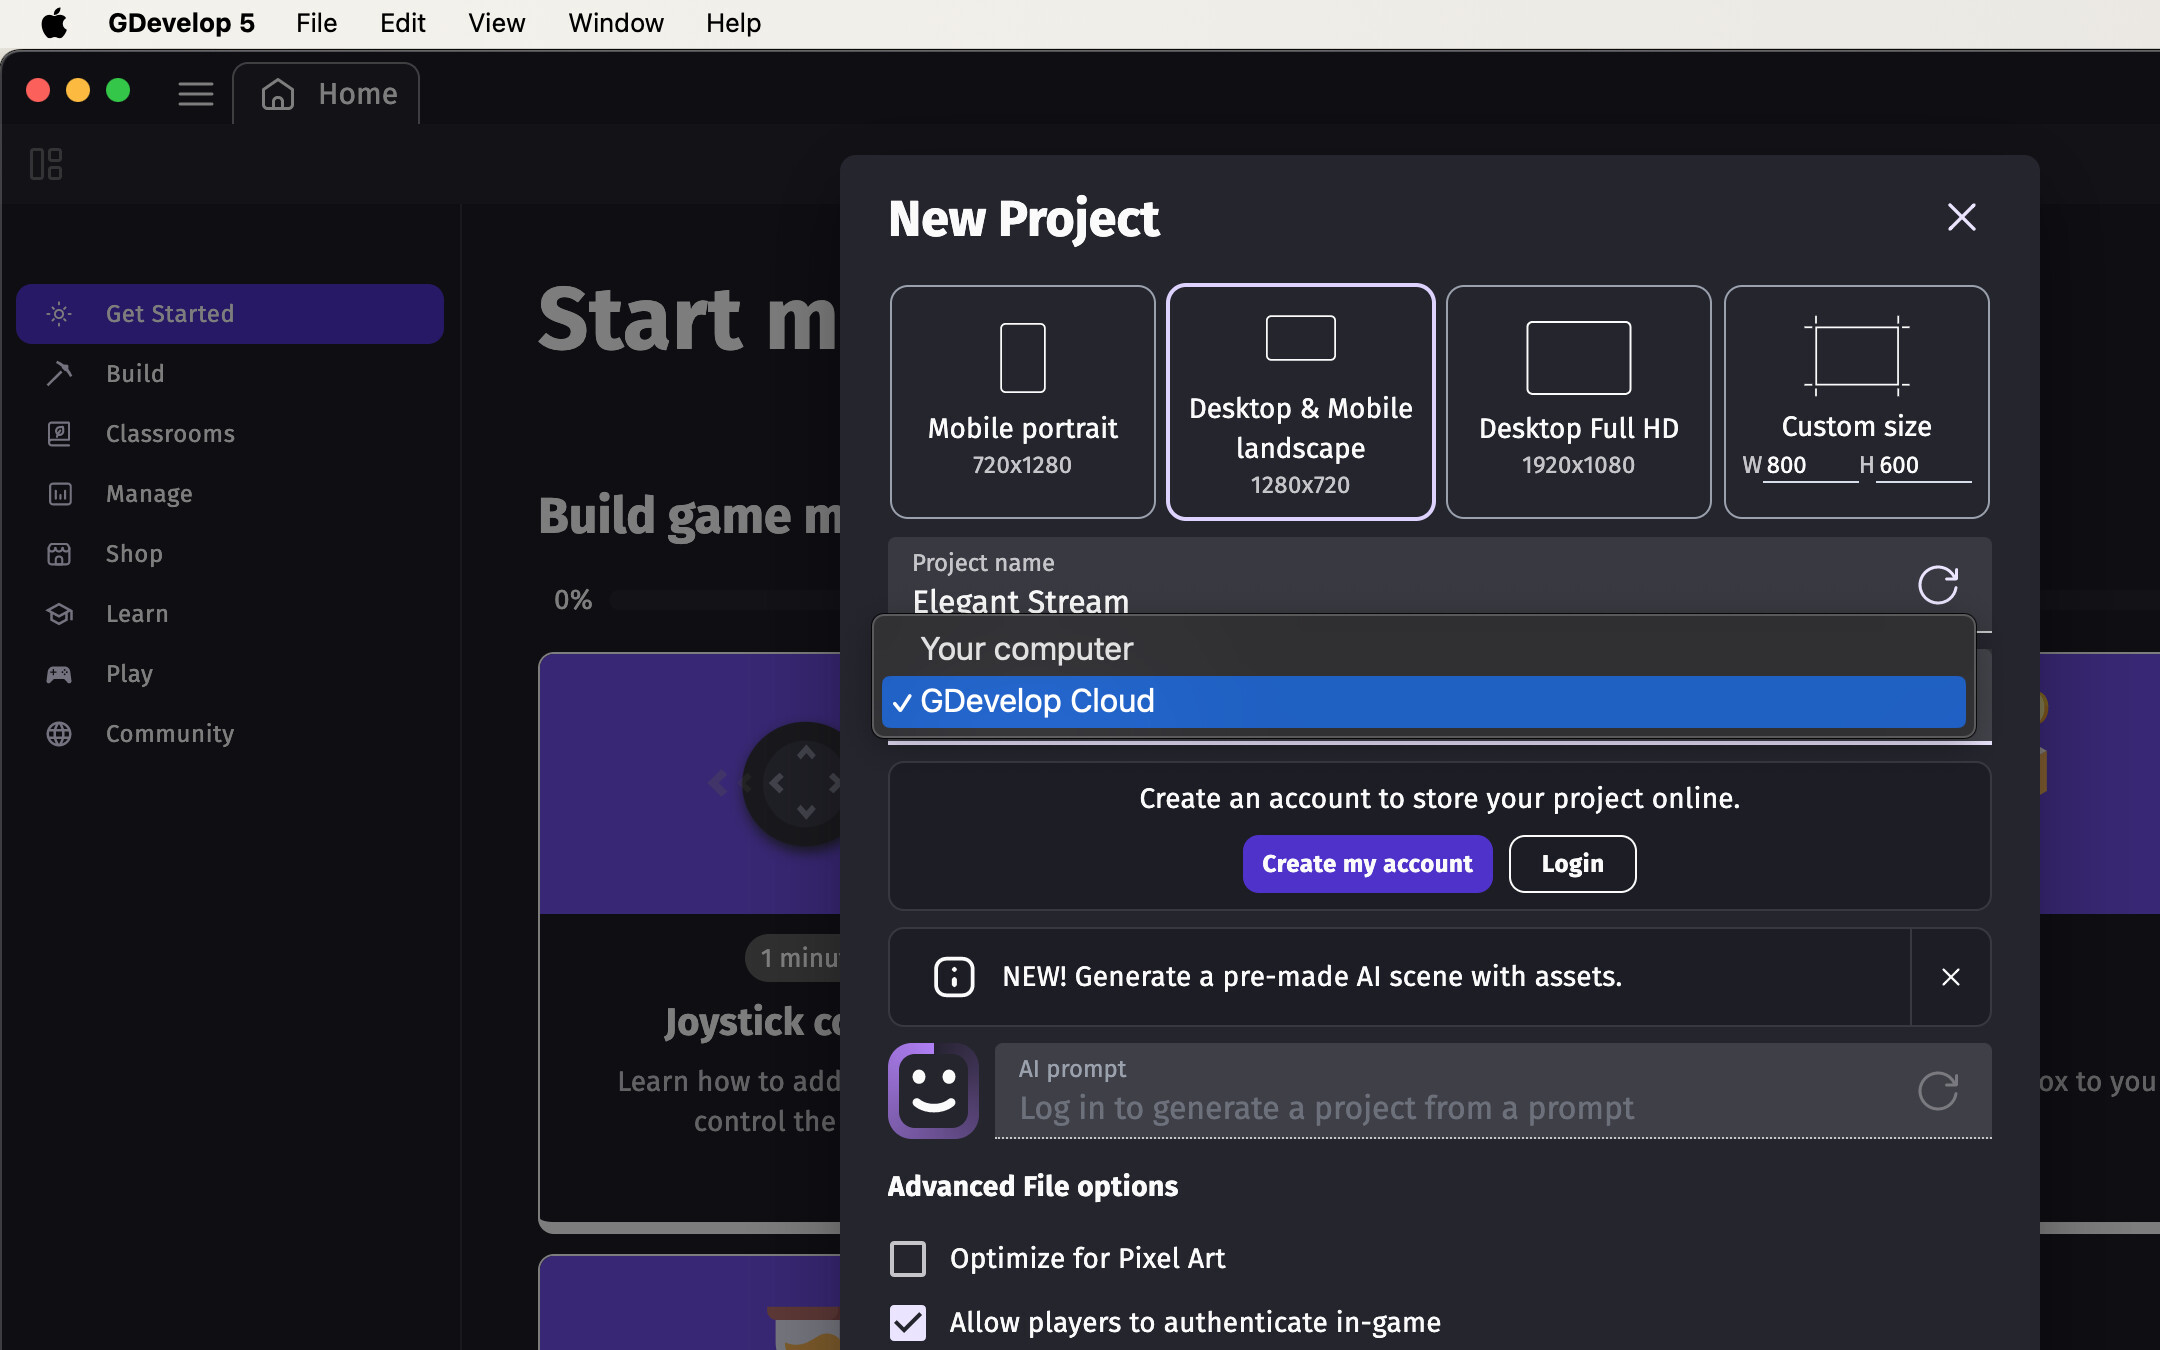Click the AI robot face icon

click(x=933, y=1090)
